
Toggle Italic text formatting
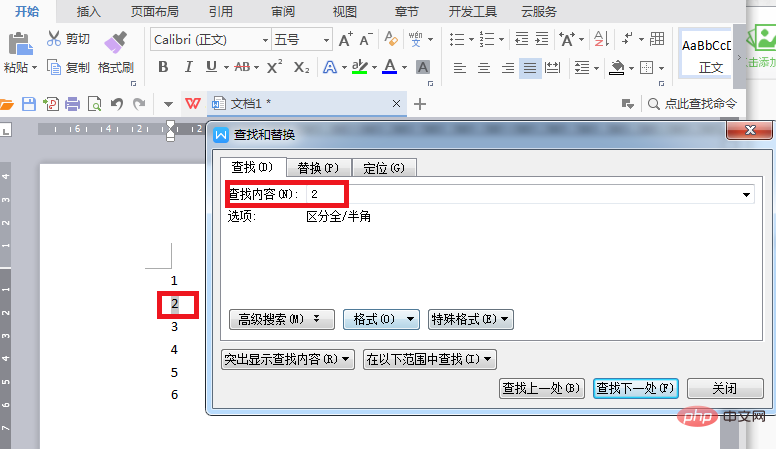[x=188, y=67]
